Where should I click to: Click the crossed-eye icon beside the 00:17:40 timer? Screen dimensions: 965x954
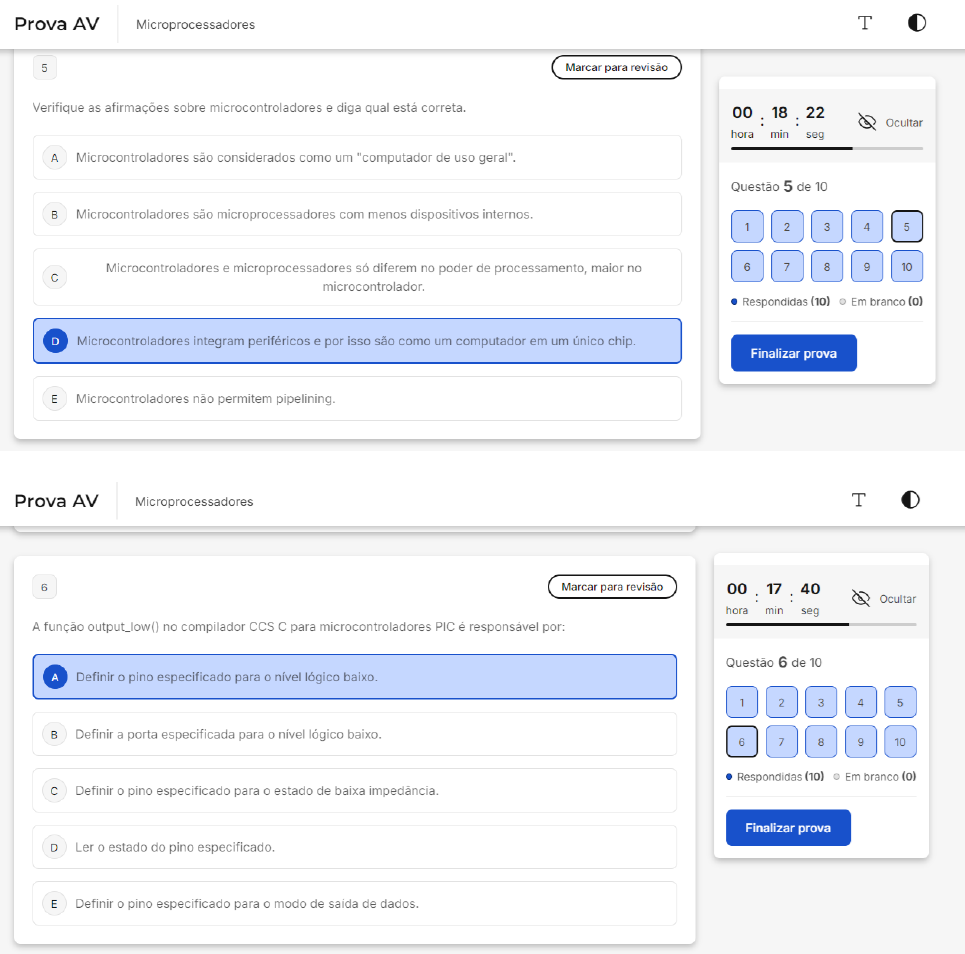click(x=860, y=598)
